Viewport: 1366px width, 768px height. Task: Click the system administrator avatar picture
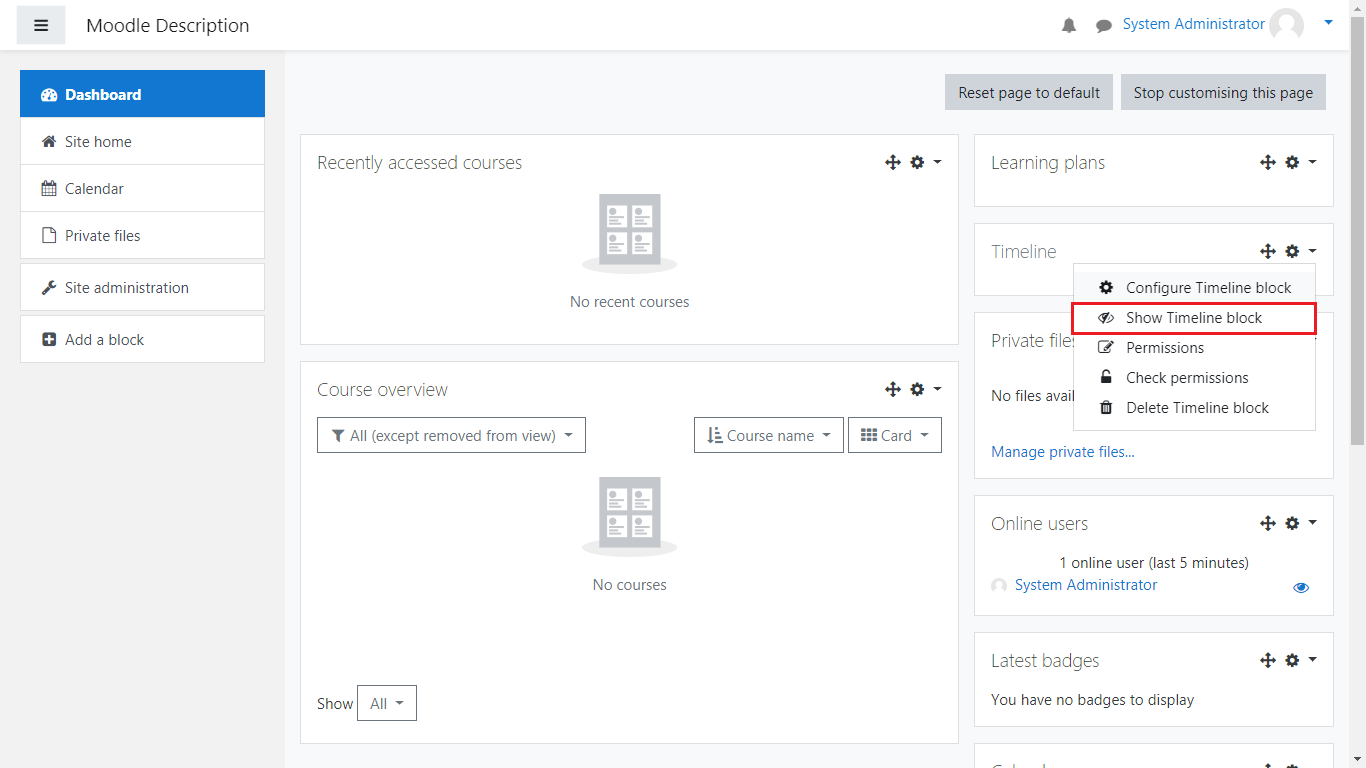[1286, 25]
